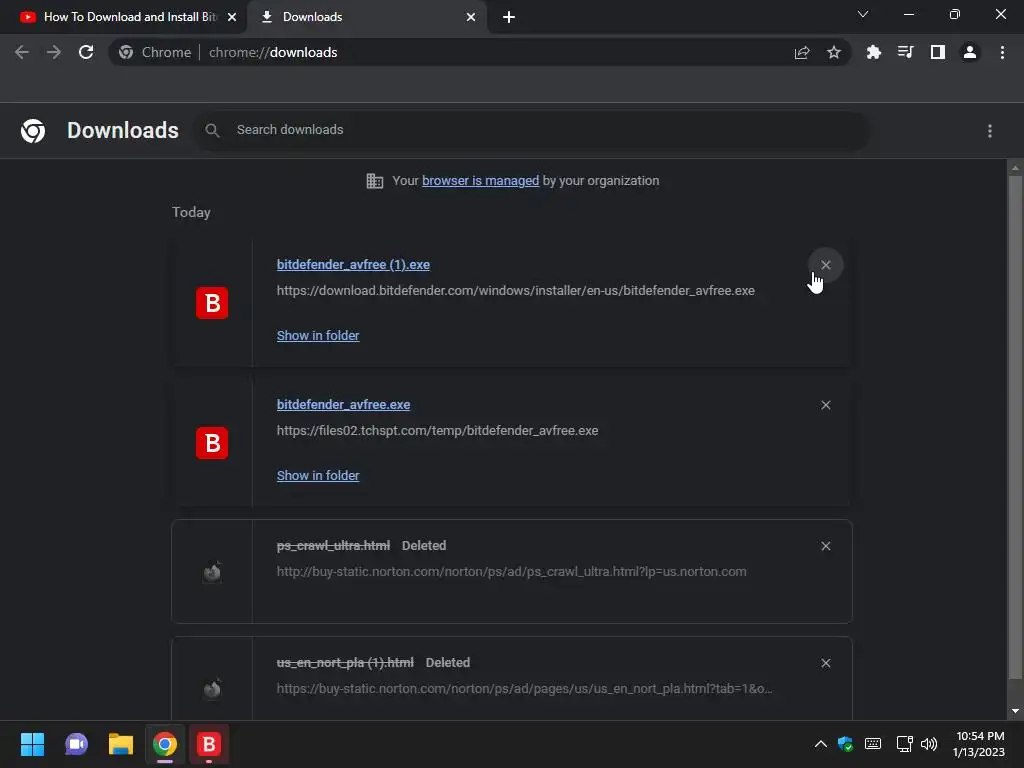This screenshot has width=1024, height=768.
Task: Open bitdefender_avfree (1).exe file link
Action: [x=353, y=264]
